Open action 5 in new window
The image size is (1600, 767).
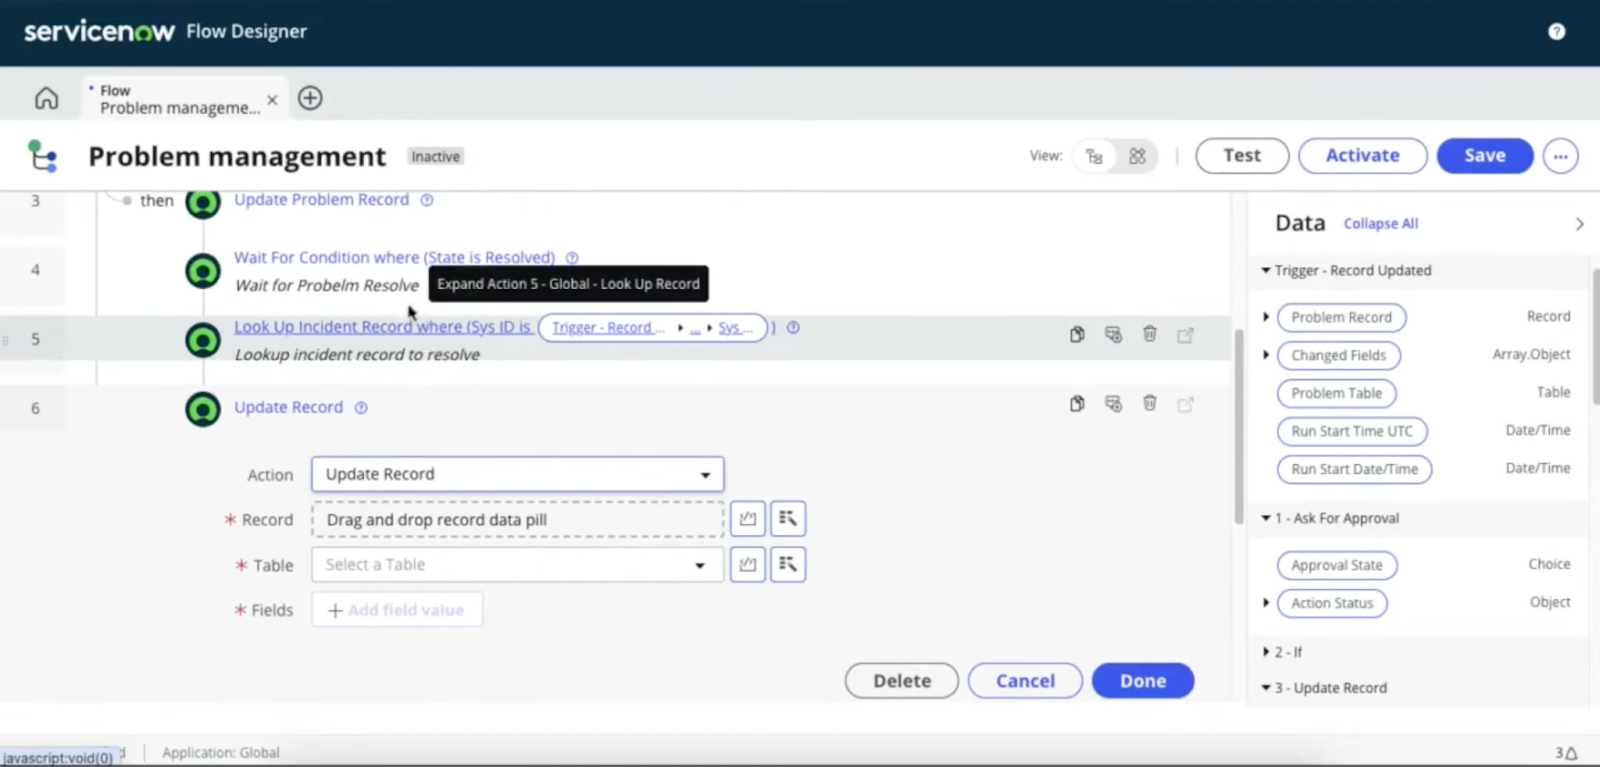(1186, 335)
